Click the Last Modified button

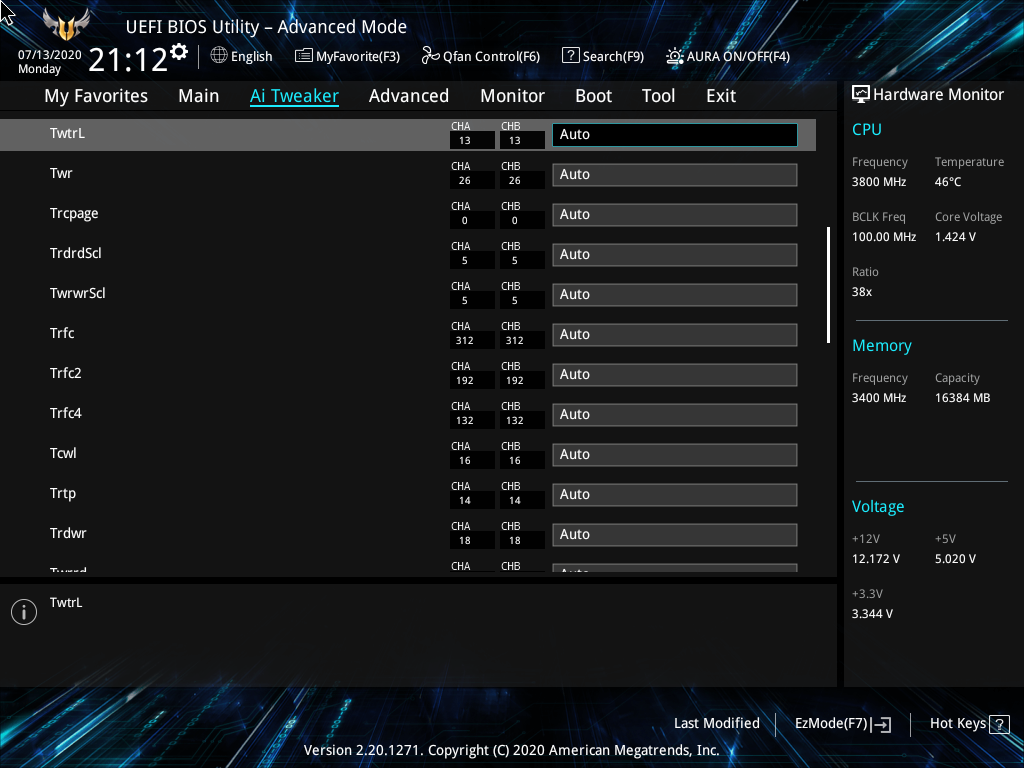pyautogui.click(x=716, y=724)
